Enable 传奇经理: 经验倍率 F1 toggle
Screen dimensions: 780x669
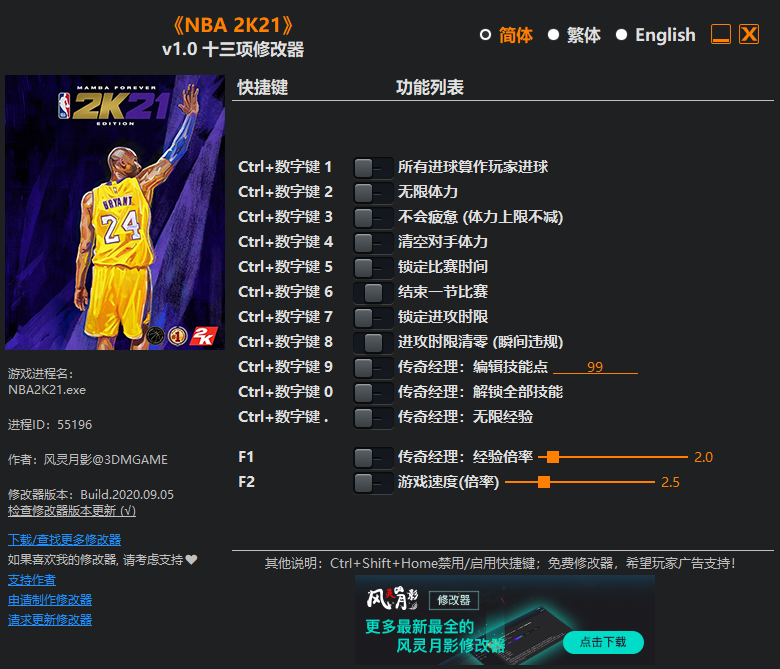(x=373, y=458)
